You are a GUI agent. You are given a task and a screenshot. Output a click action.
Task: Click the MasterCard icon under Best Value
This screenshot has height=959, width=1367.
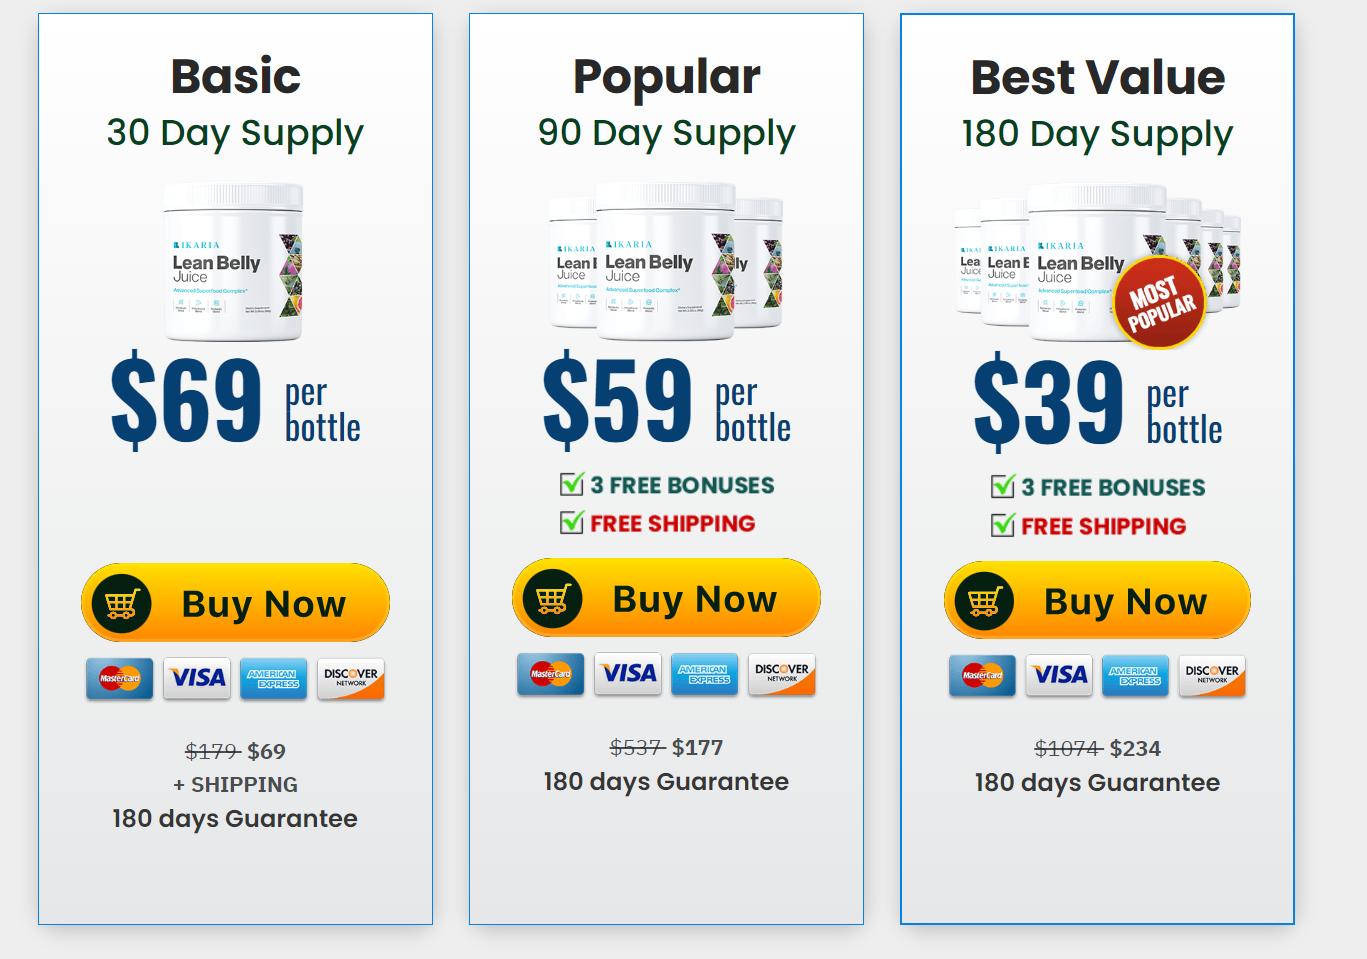tap(982, 676)
